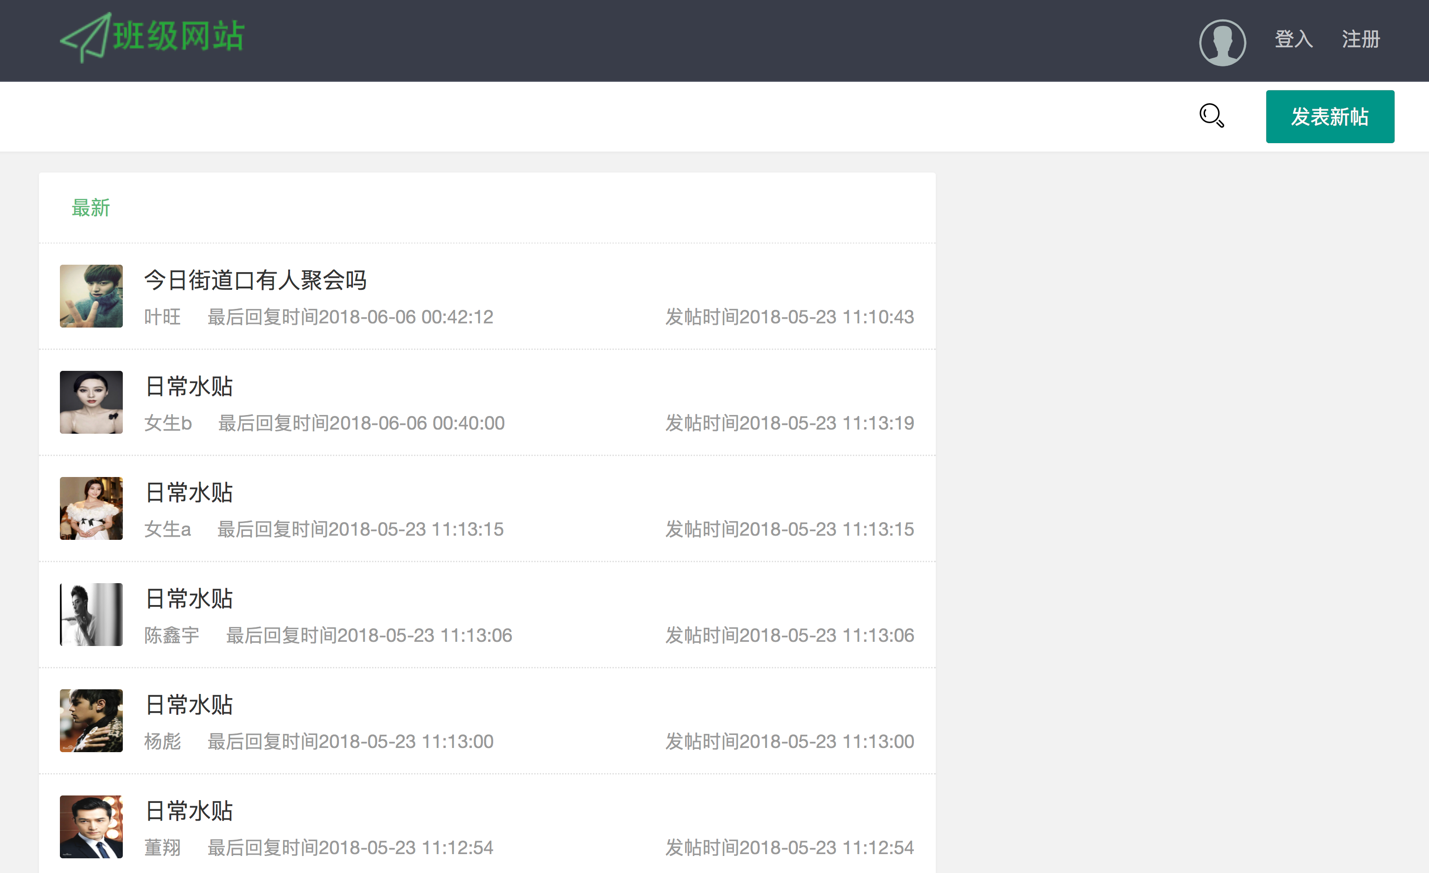Viewport: 1429px width, 873px height.
Task: Click 最后回复时间2018-06-06 00:40:00 text
Action: (x=361, y=423)
